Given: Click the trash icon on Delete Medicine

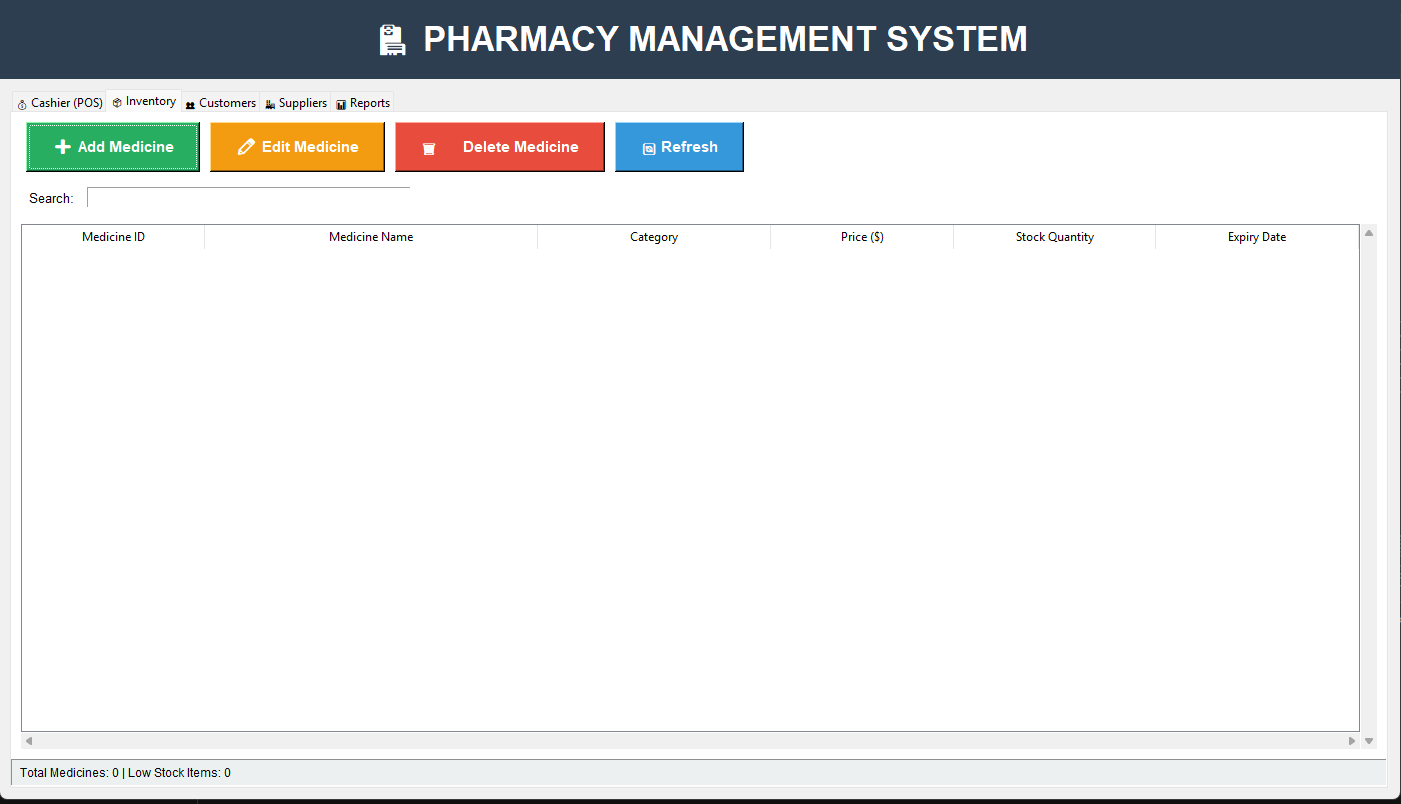Looking at the screenshot, I should tap(430, 146).
